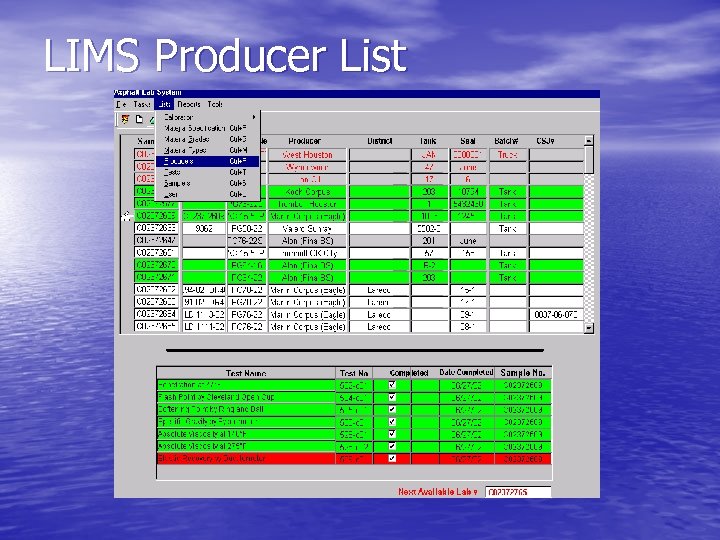Viewport: 720px width, 540px height.
Task: Select the red "West Houston" producer cell
Action: pyautogui.click(x=307, y=155)
